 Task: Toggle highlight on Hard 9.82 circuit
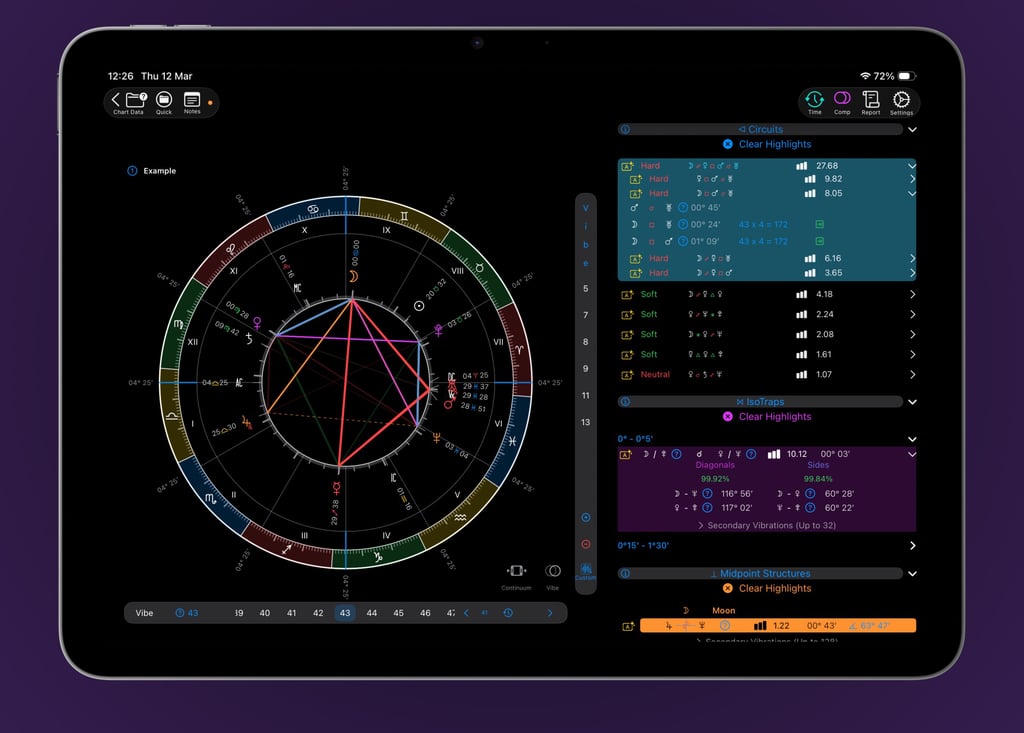[x=635, y=179]
